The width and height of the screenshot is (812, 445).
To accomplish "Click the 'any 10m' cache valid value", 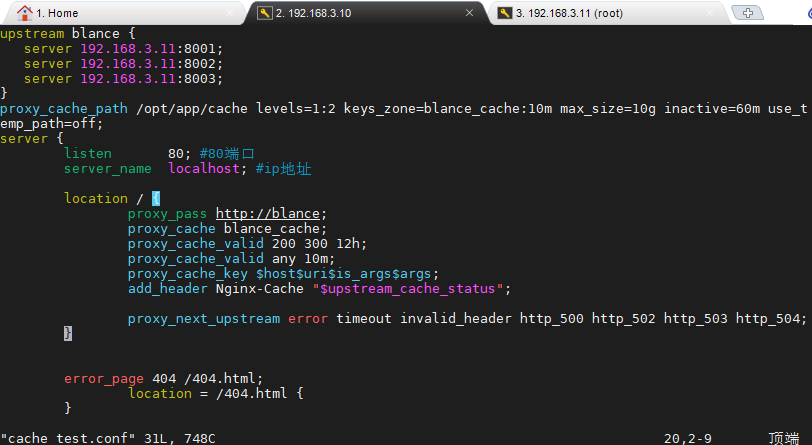I will coord(299,259).
